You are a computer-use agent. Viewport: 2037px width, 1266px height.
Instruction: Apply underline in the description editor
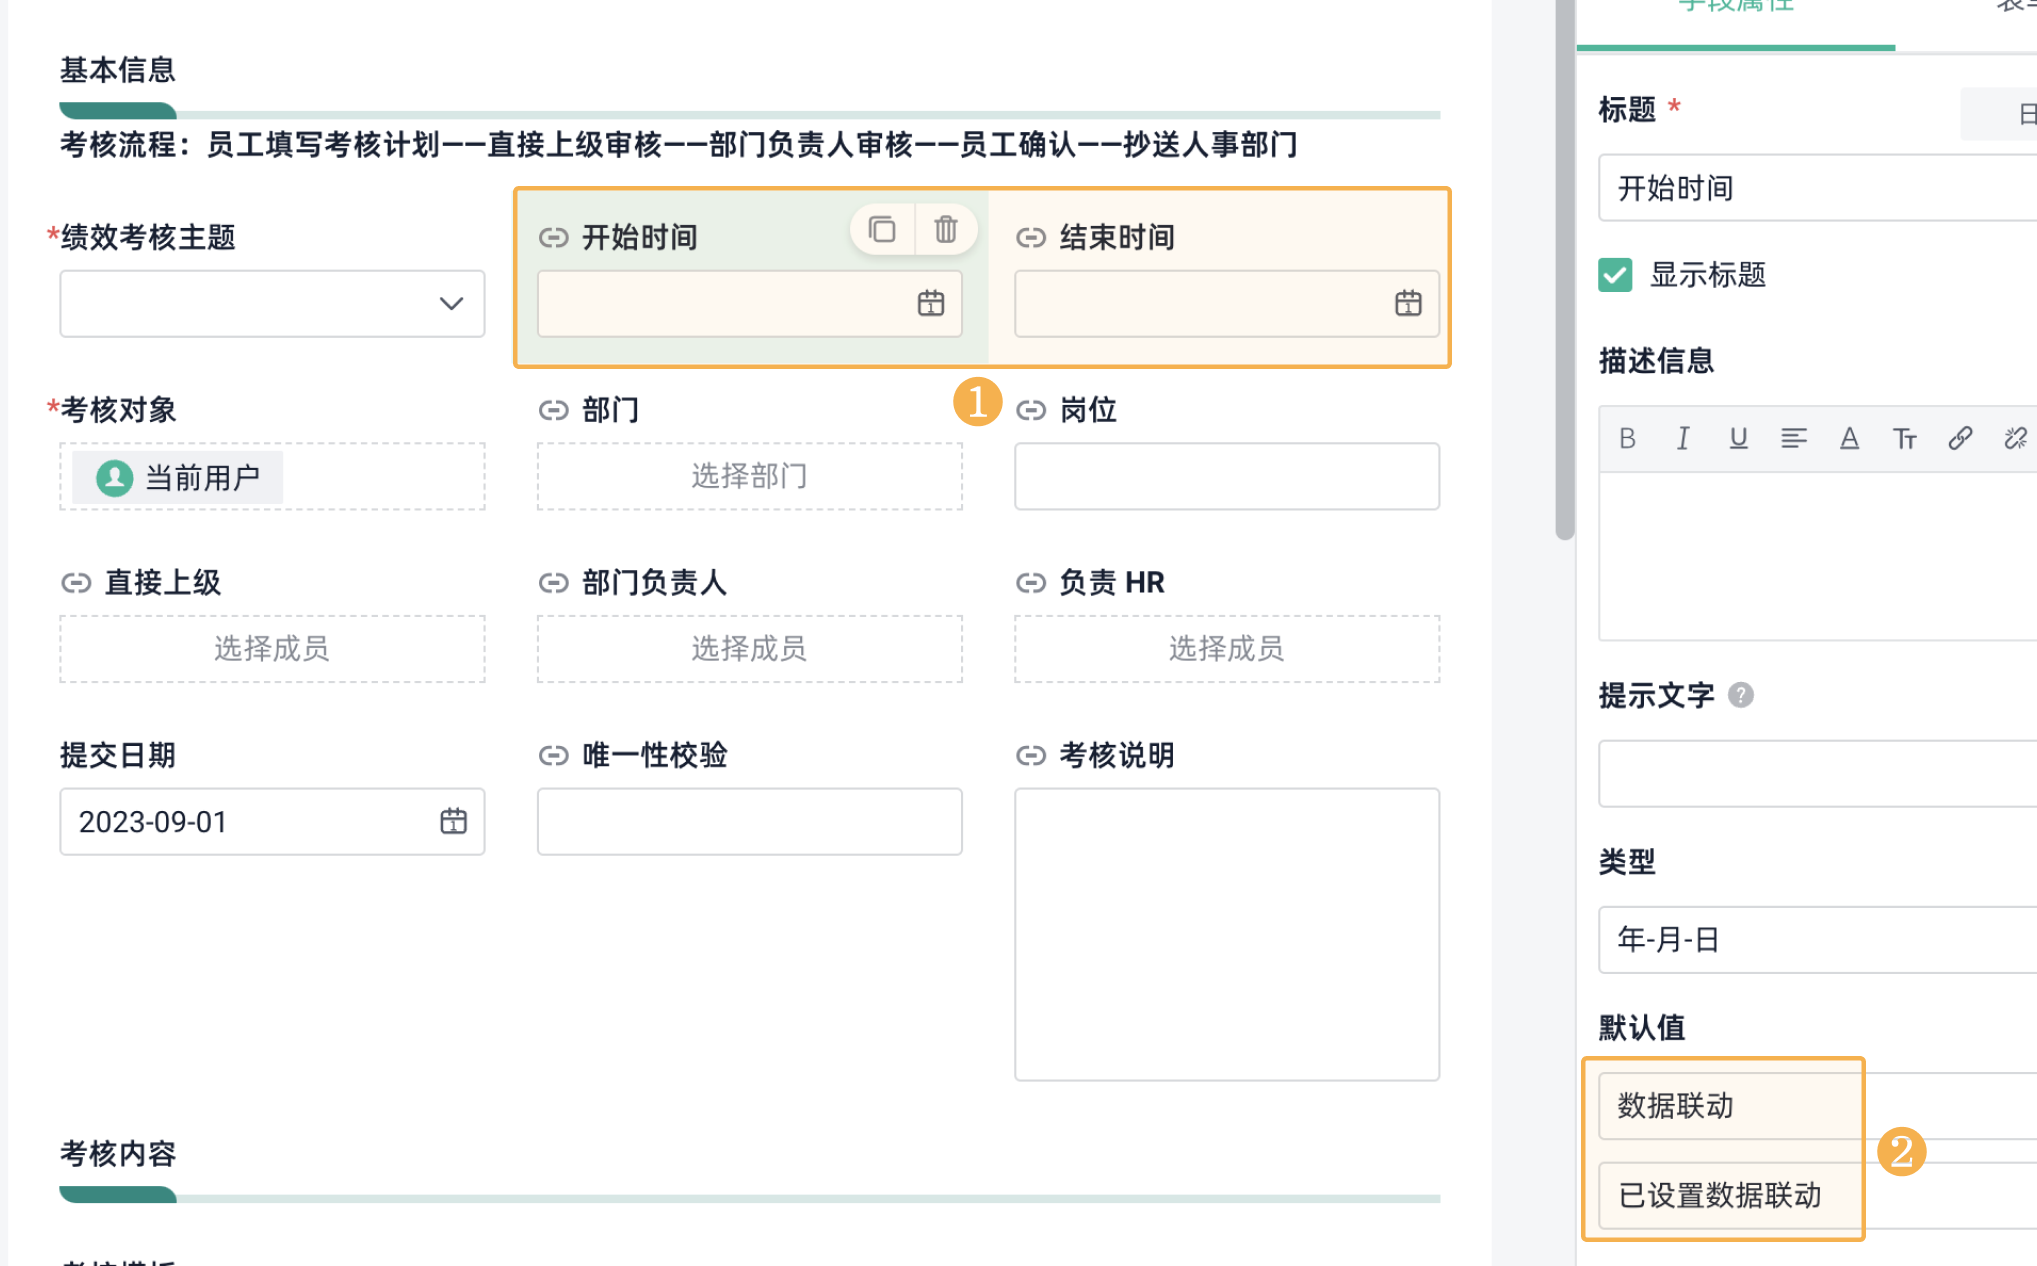(x=1738, y=438)
